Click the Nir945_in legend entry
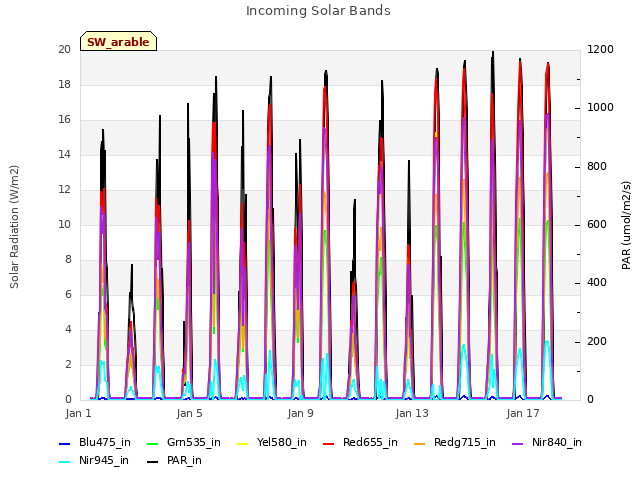Viewport: 640px width, 480px height. [94, 460]
